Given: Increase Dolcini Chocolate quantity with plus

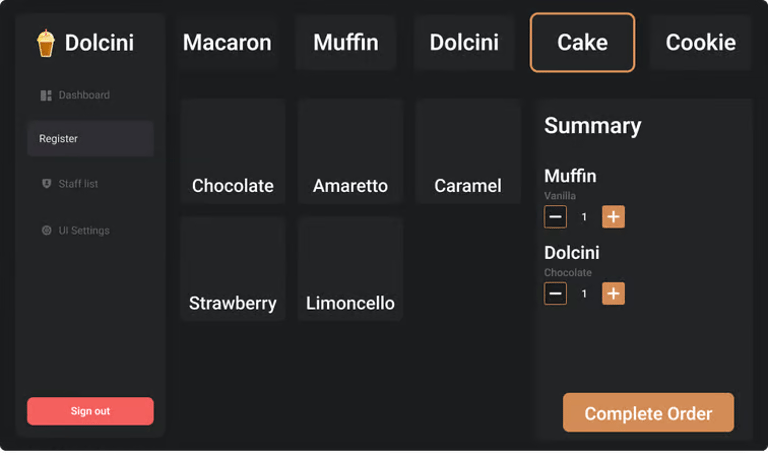Looking at the screenshot, I should 613,293.
